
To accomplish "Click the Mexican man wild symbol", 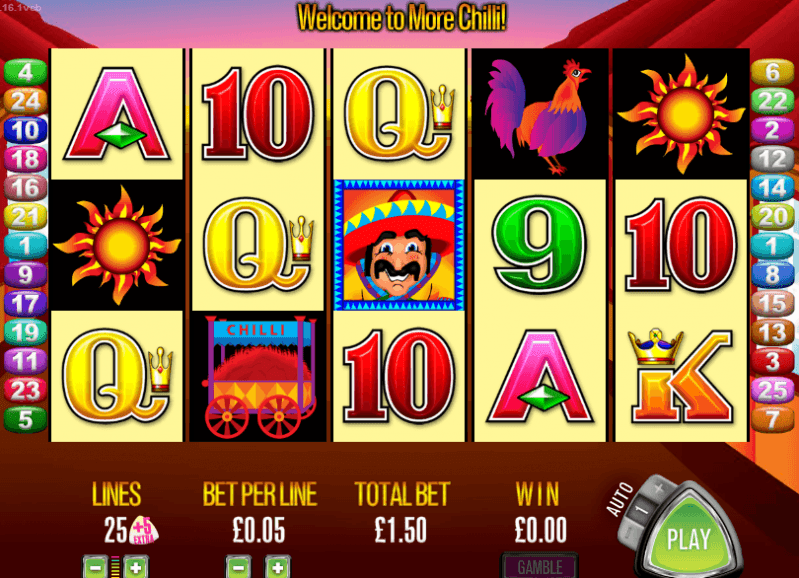I will pyautogui.click(x=399, y=245).
